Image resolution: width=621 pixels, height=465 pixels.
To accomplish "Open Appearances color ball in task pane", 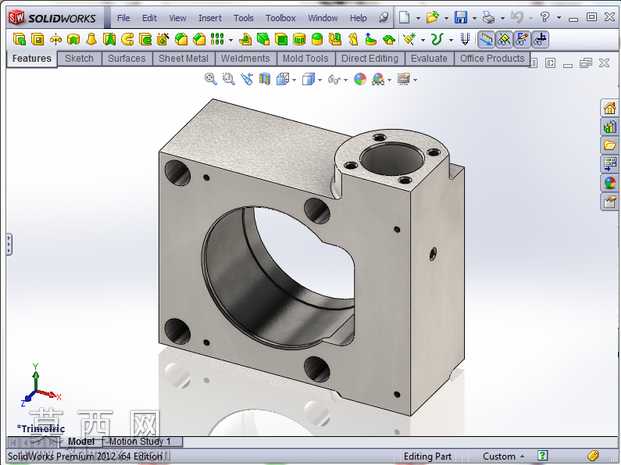I will 610,183.
